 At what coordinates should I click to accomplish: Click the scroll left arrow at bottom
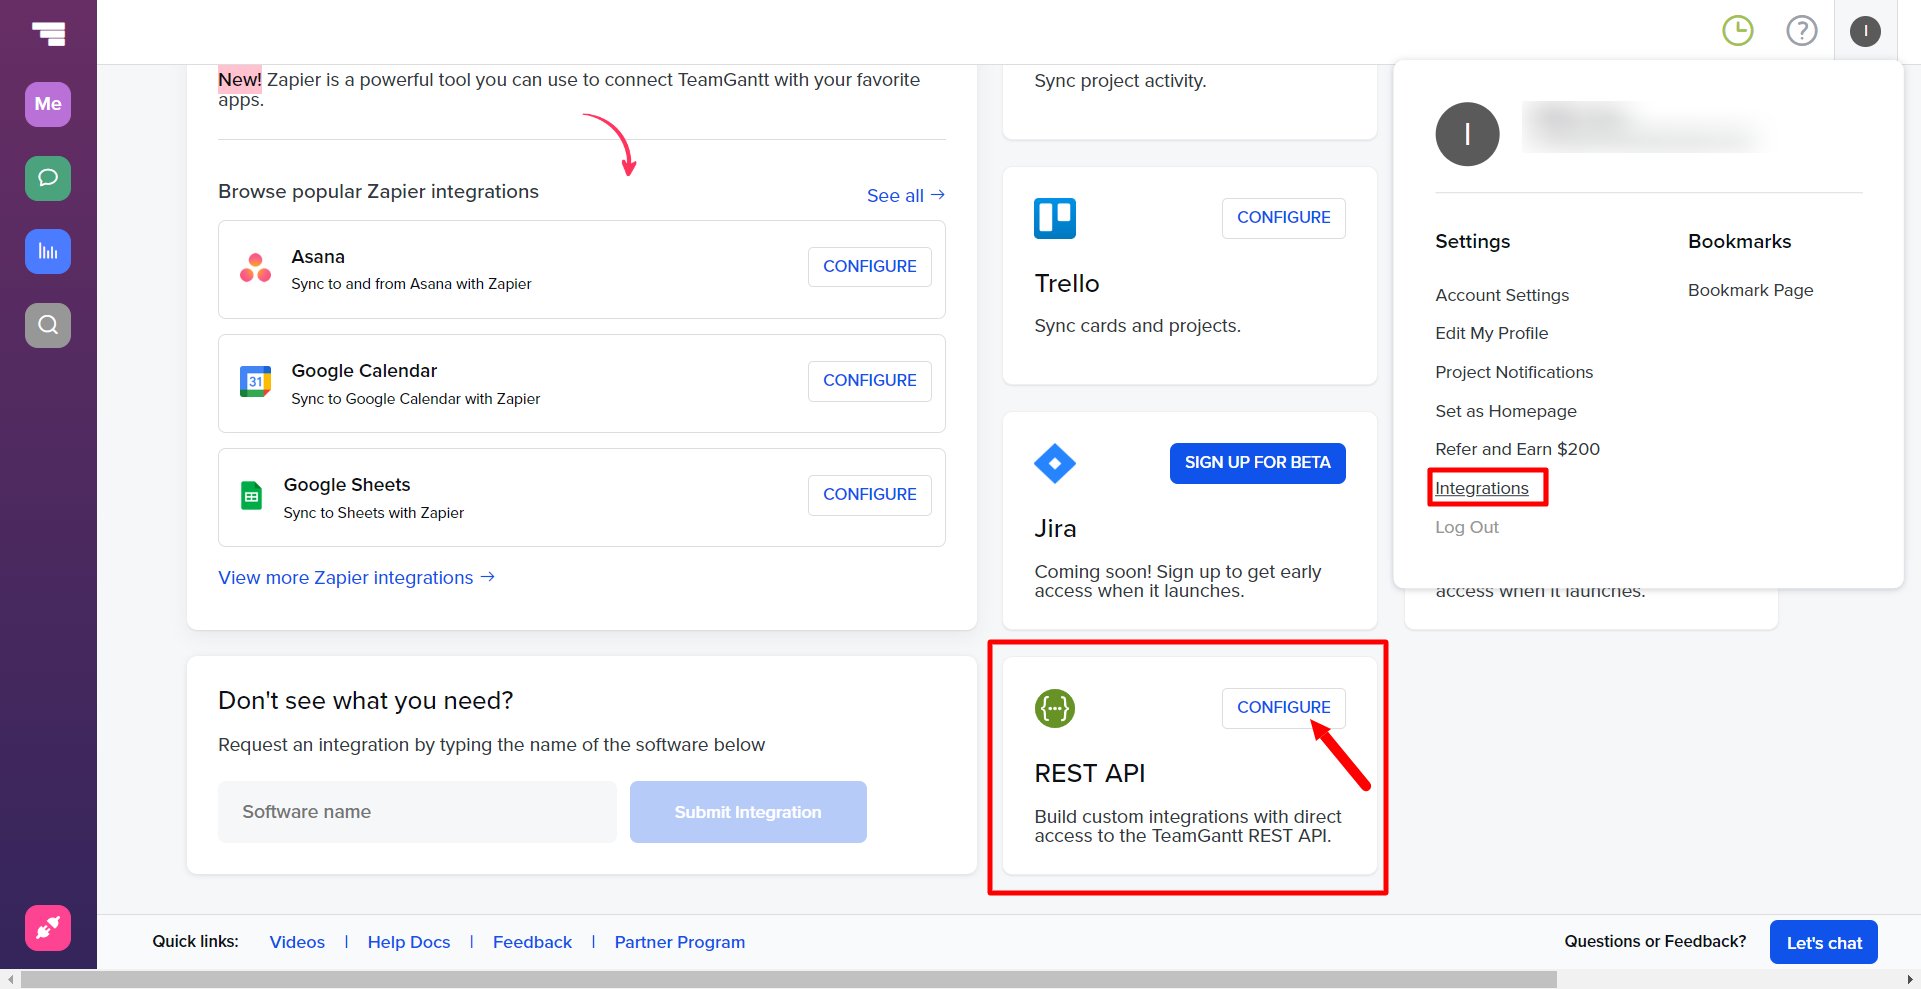[x=9, y=979]
